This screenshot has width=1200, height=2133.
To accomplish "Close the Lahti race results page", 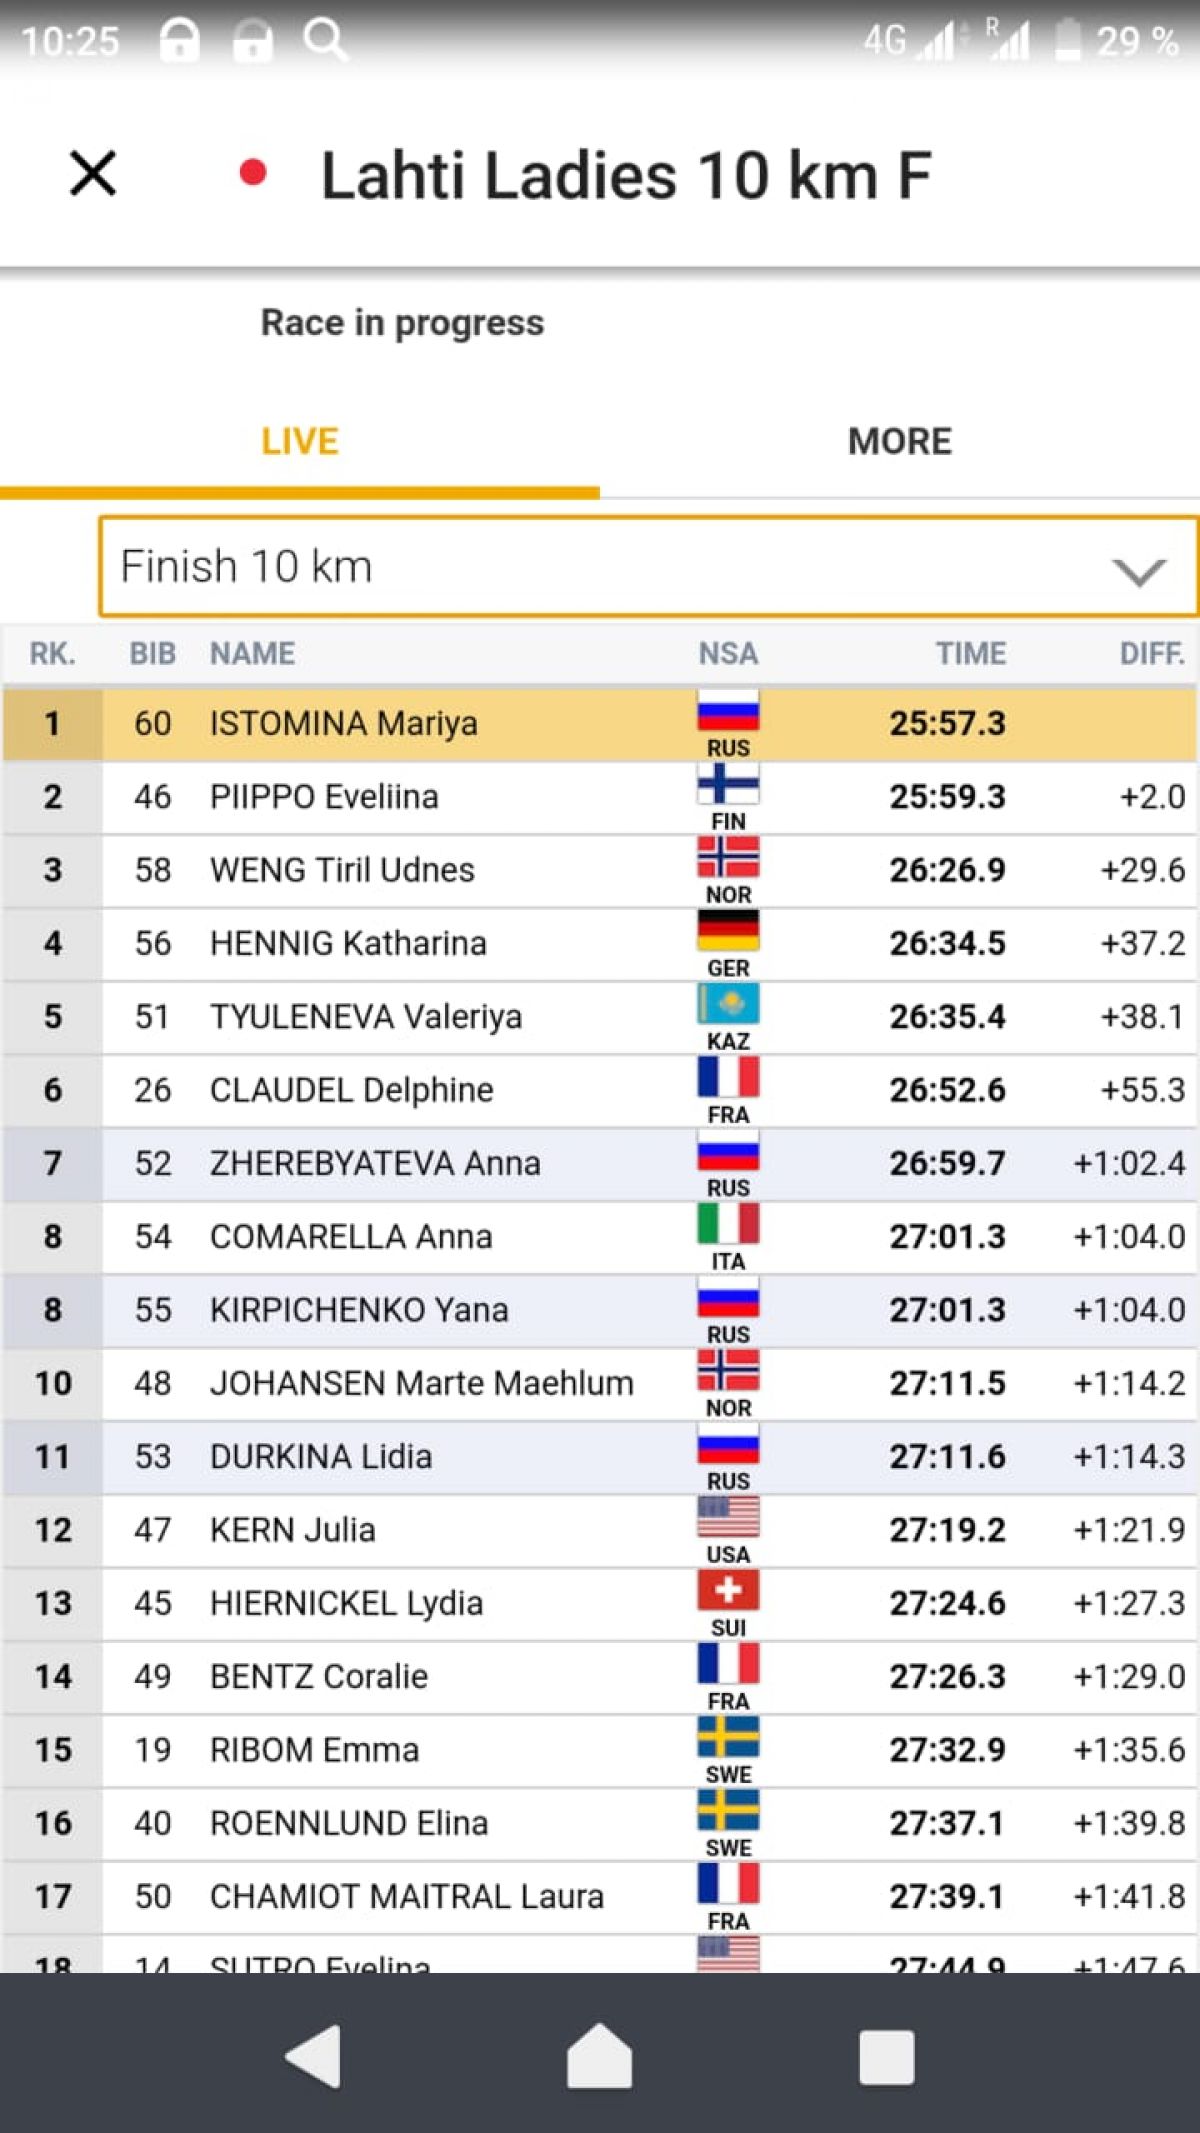I will 93,174.
